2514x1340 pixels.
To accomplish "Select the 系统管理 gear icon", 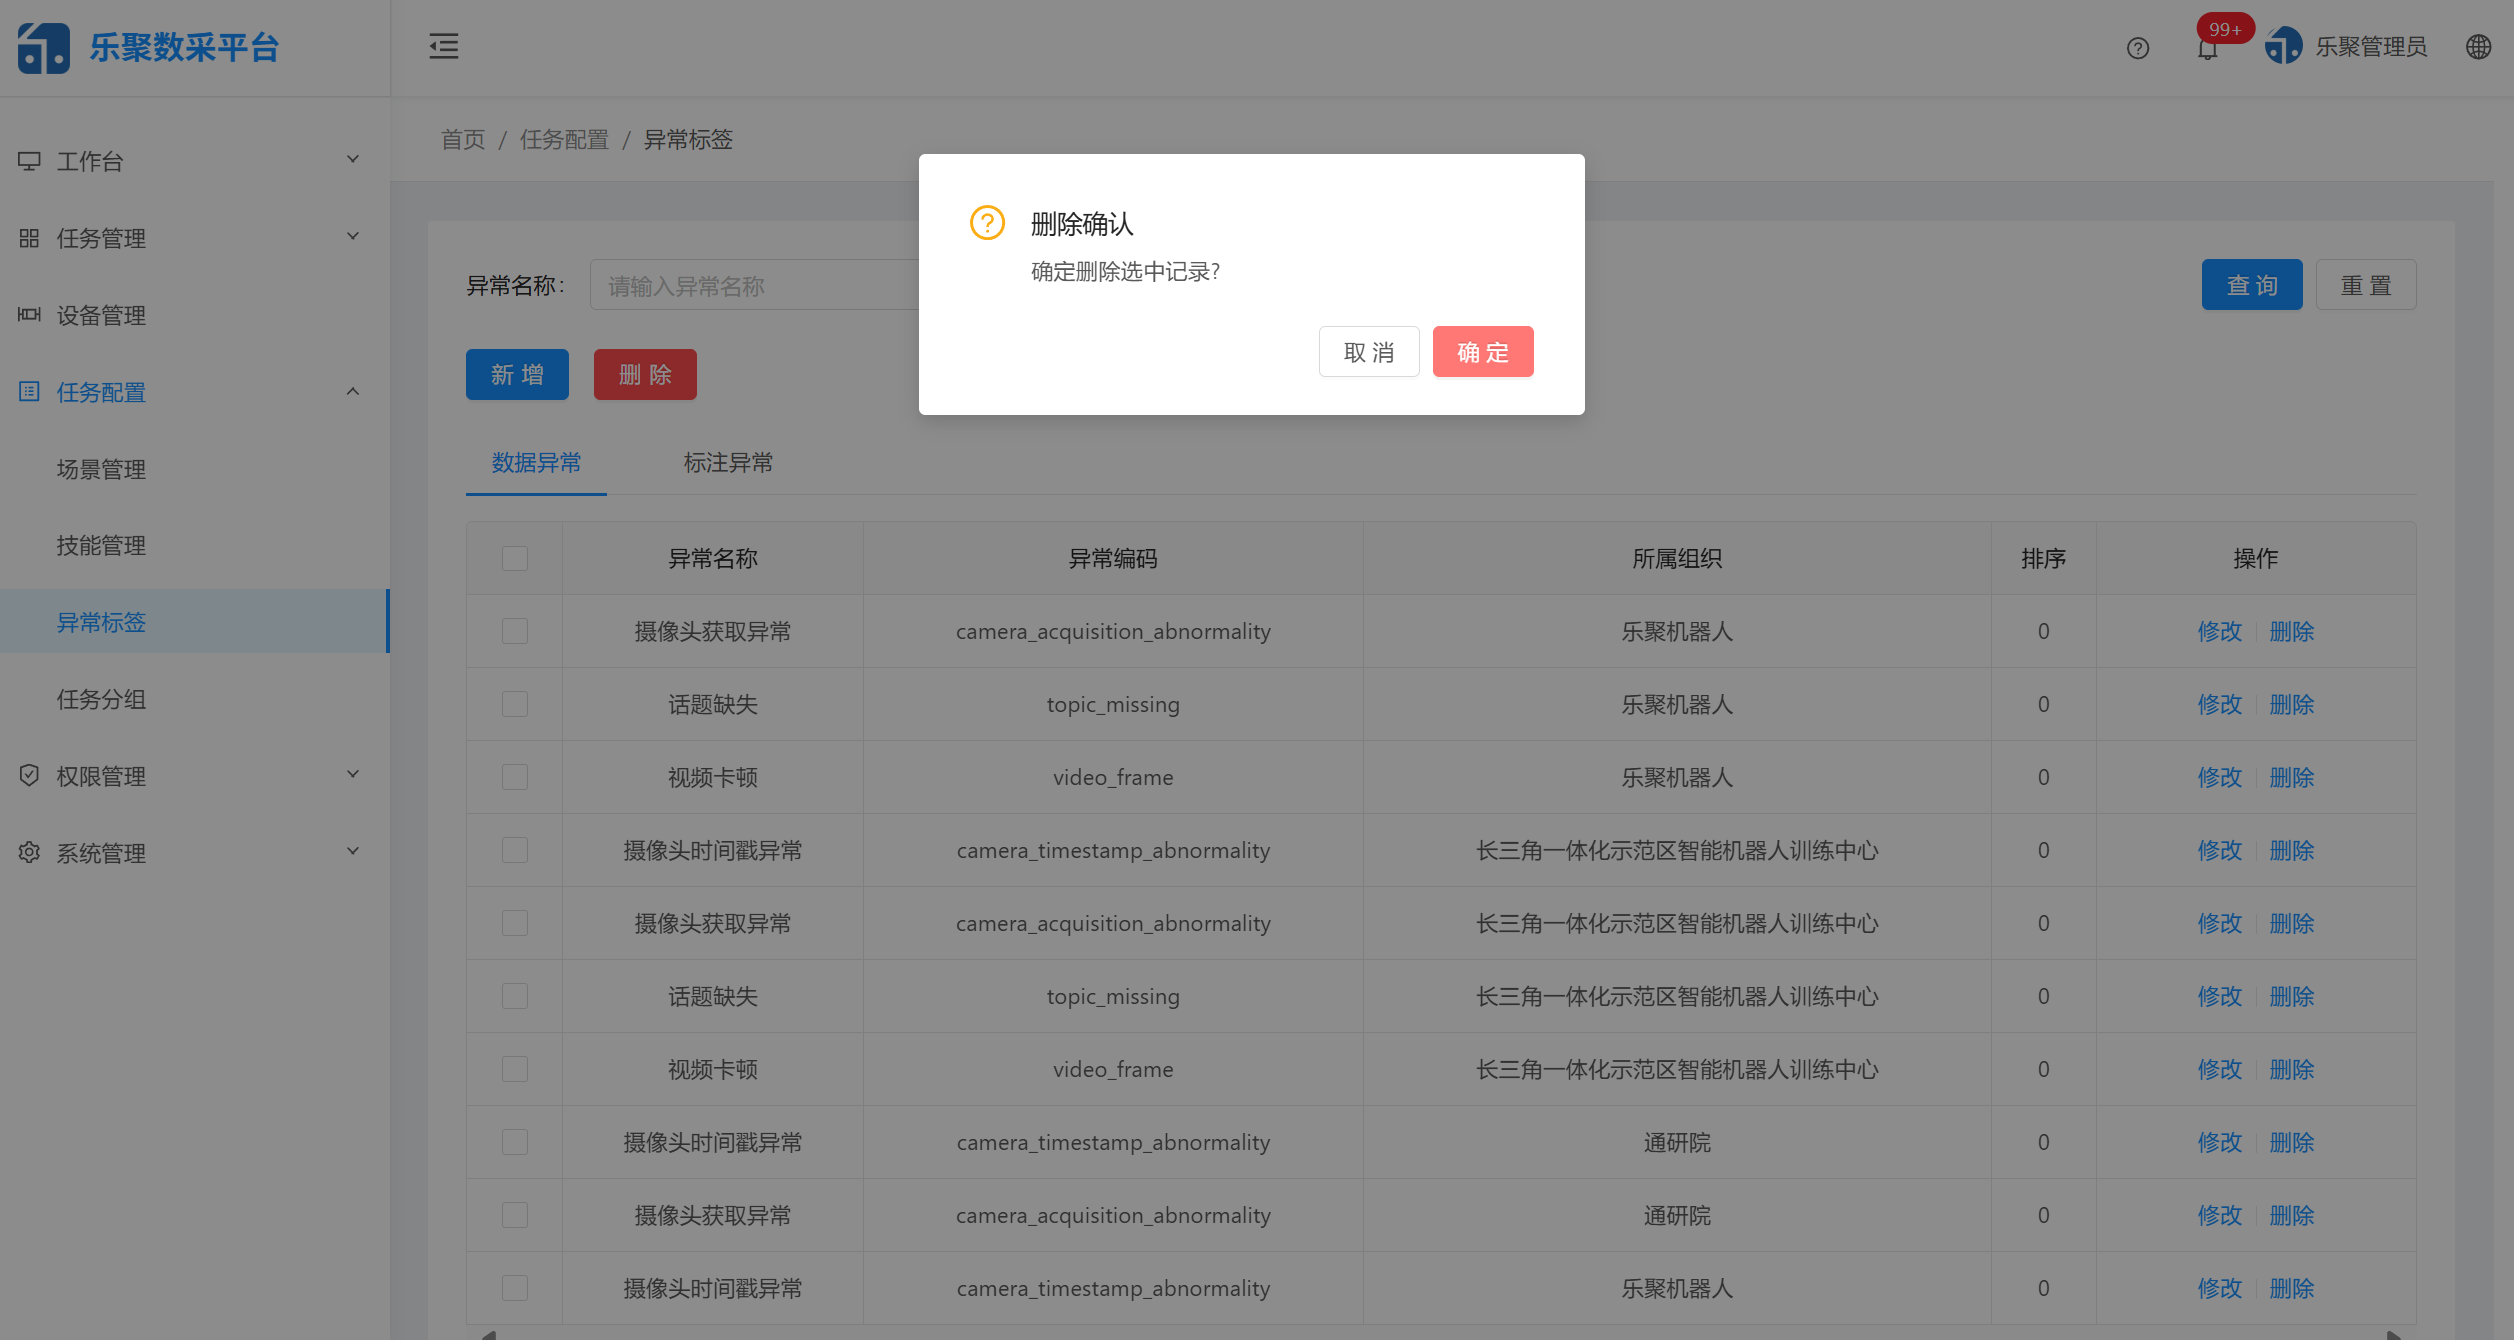I will pyautogui.click(x=28, y=852).
